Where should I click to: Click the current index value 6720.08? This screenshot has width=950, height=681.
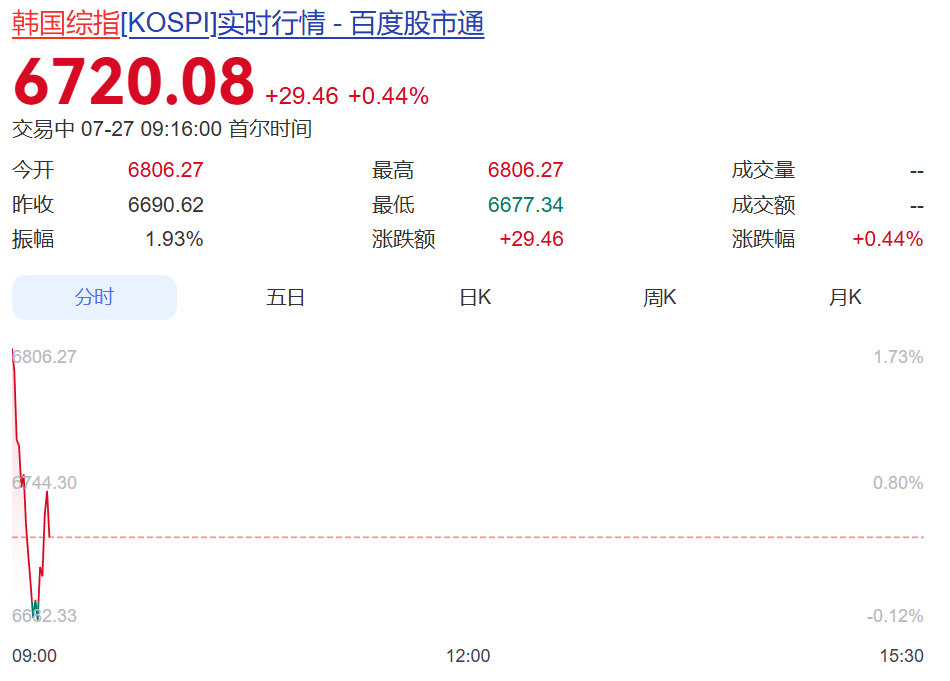tap(134, 82)
